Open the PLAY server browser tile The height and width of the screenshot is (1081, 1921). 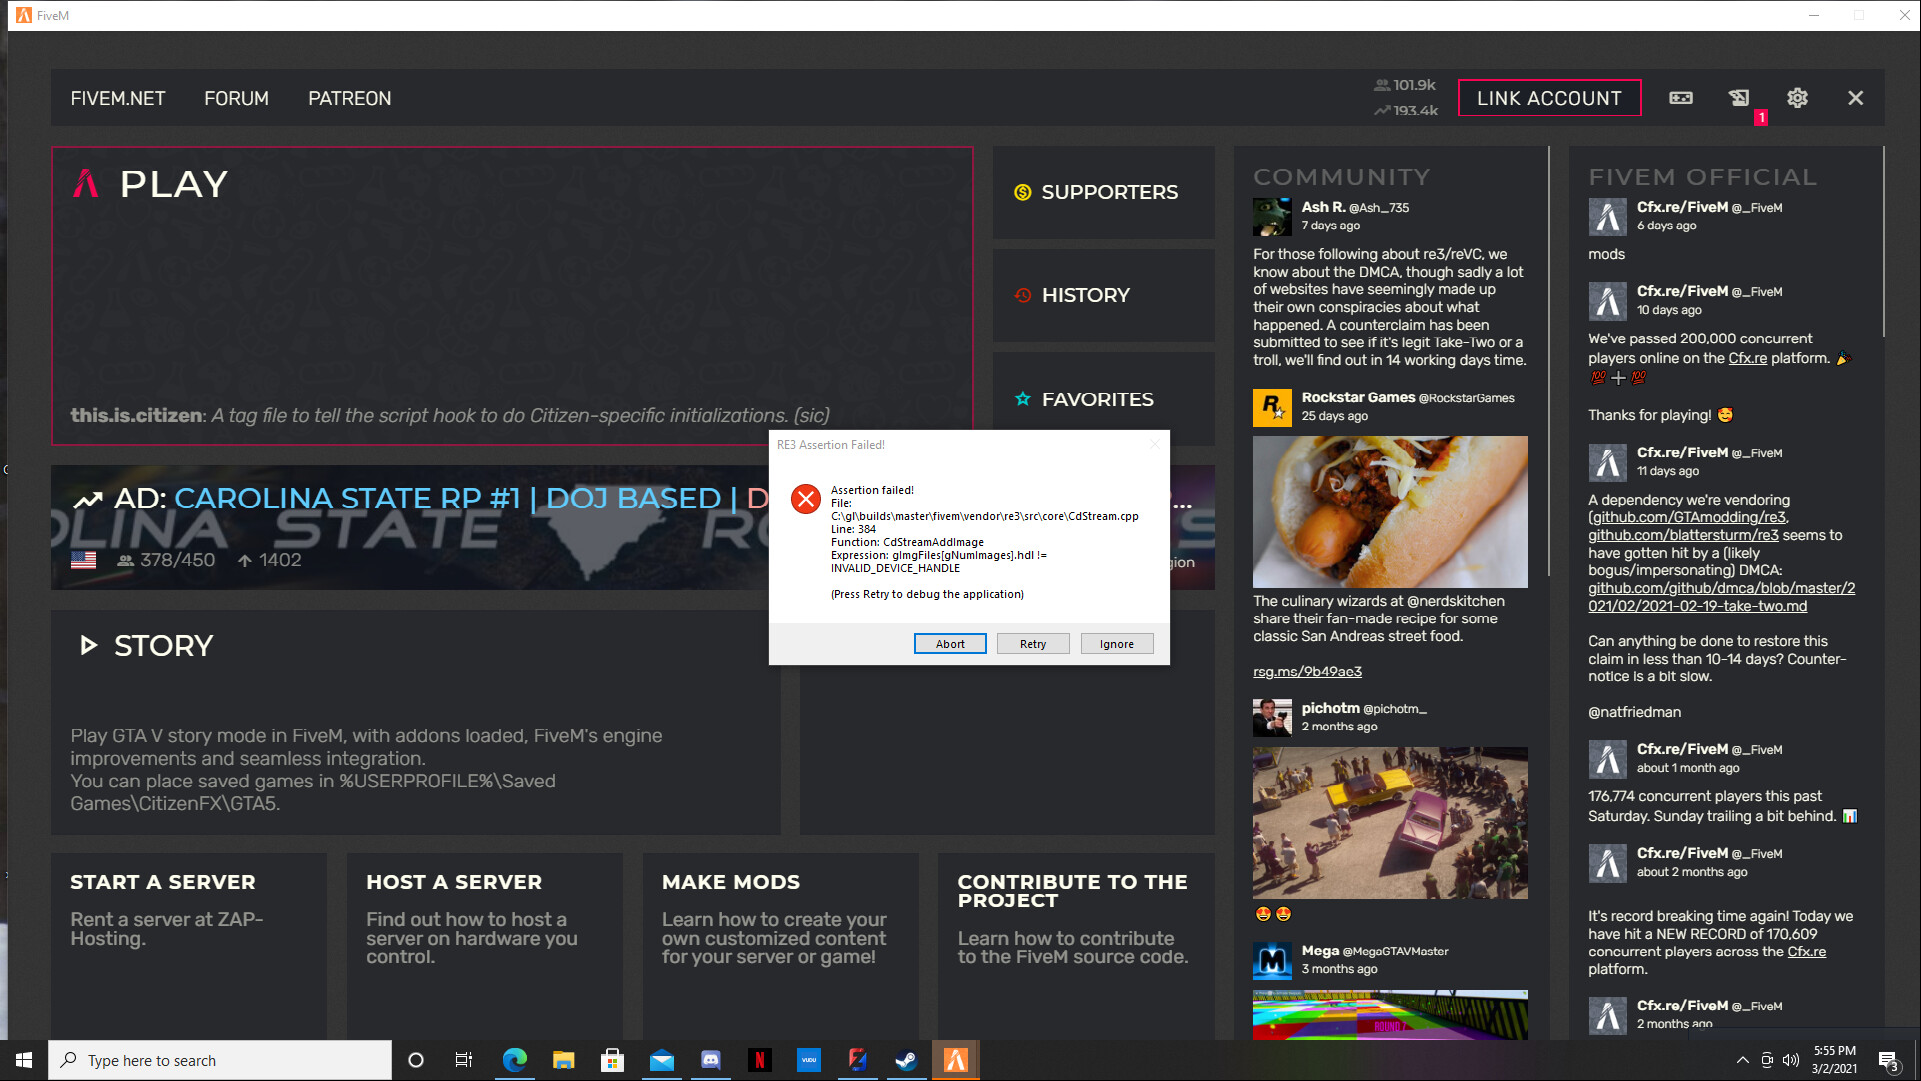point(512,295)
